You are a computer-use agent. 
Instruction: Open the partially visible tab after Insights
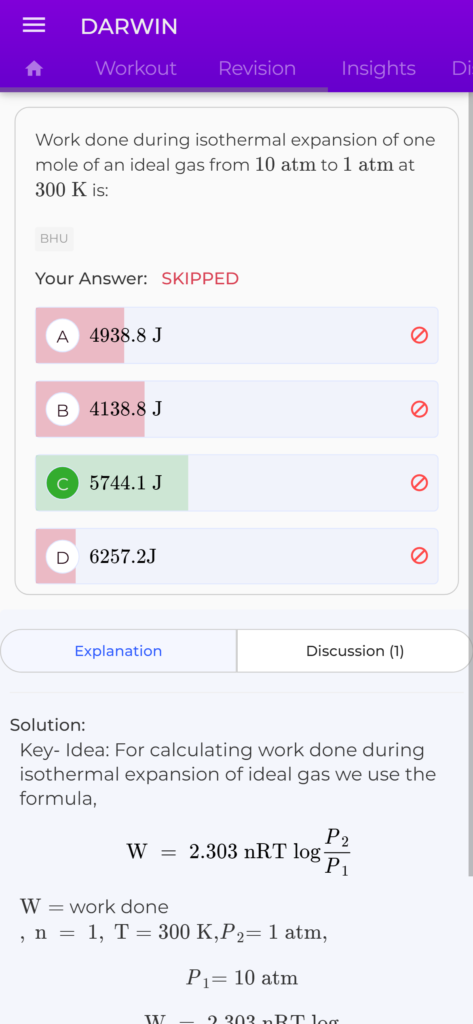[x=462, y=69]
